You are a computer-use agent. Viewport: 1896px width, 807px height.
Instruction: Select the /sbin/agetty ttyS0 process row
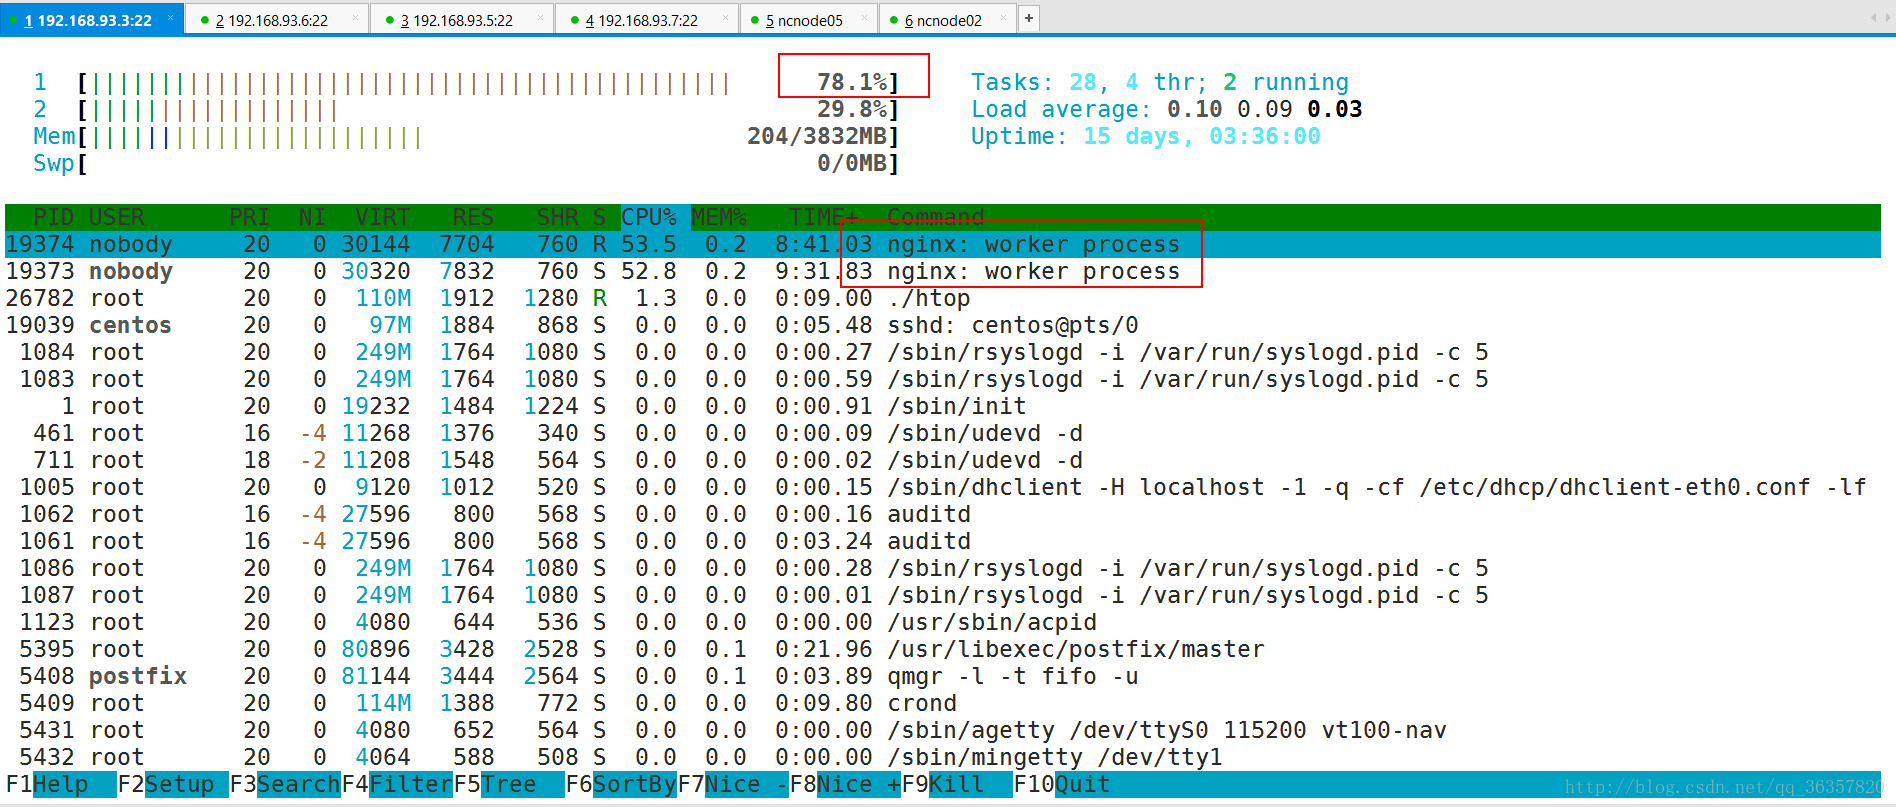pyautogui.click(x=943, y=730)
